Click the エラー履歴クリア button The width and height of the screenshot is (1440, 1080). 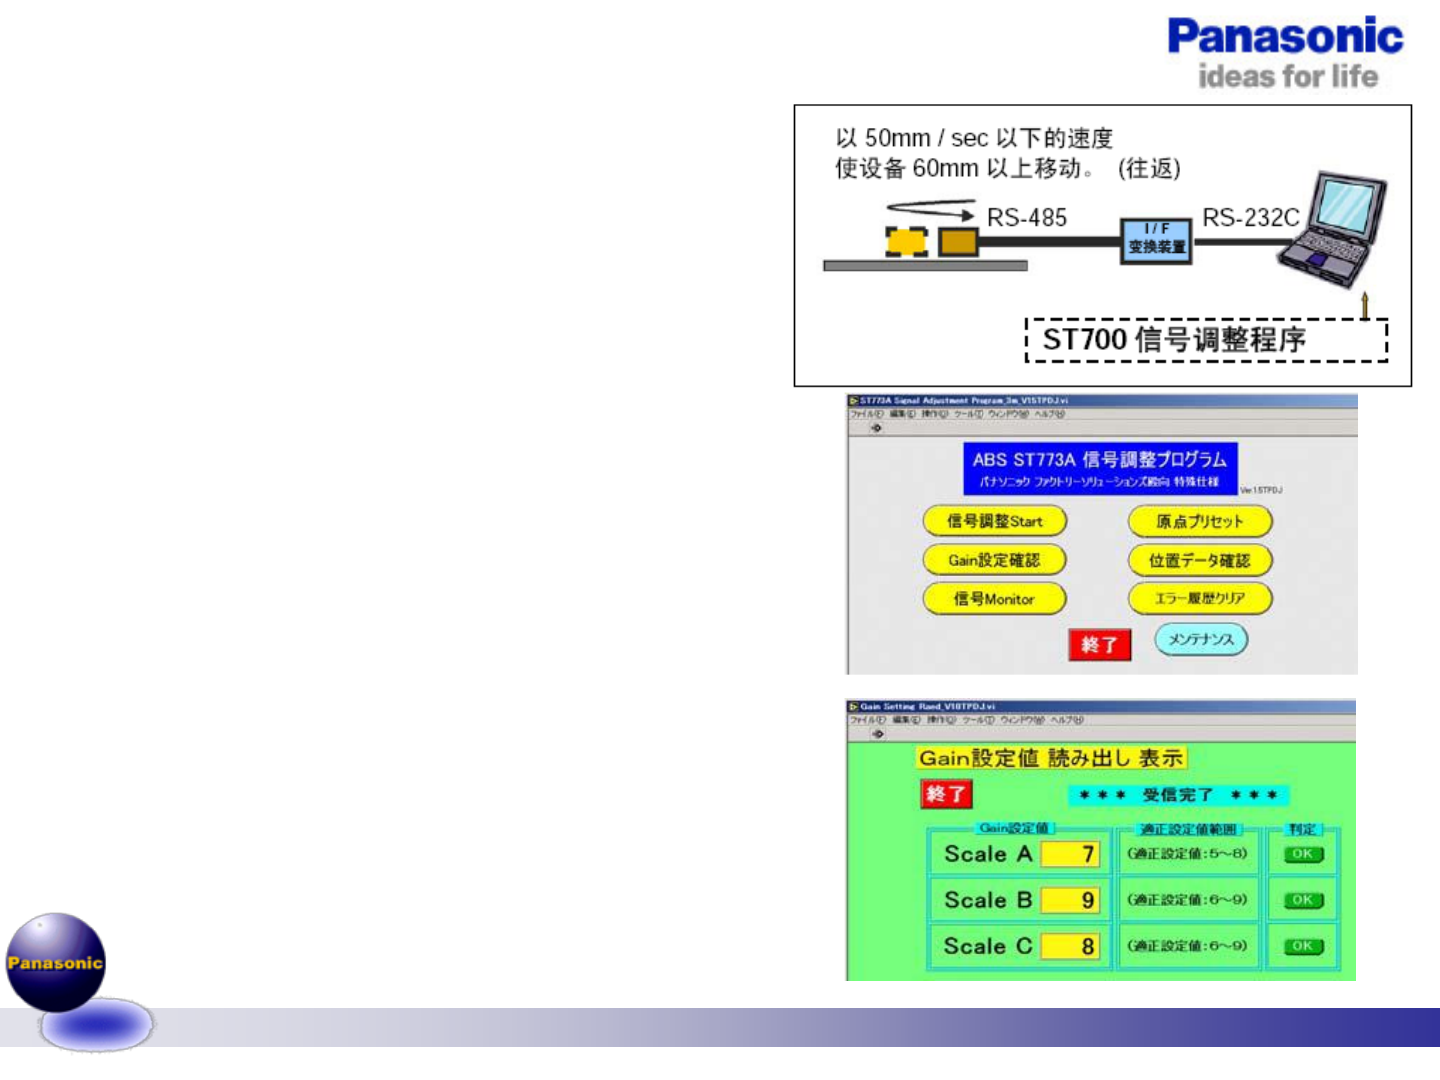(1200, 599)
